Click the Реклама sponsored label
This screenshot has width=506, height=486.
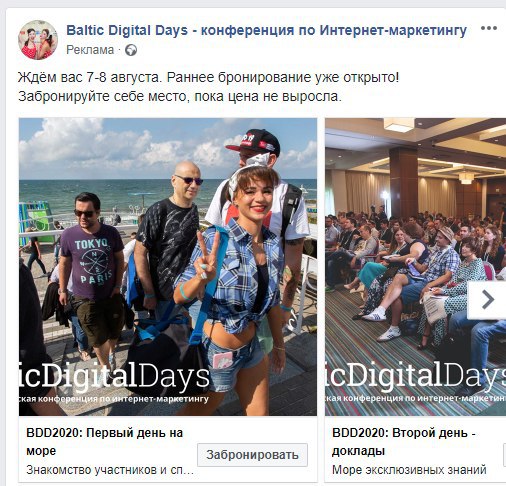(x=90, y=50)
